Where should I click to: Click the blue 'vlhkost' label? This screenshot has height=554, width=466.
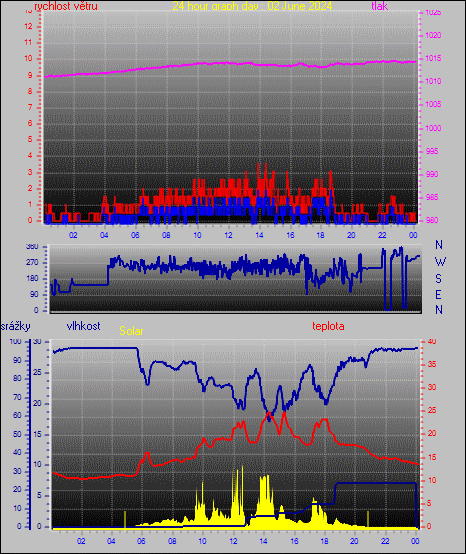(83, 326)
